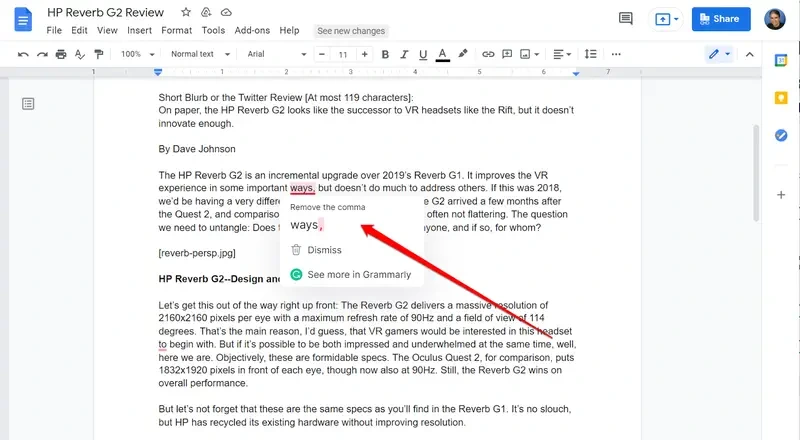The height and width of the screenshot is (440, 800).
Task: Open the Normal text style dropdown
Action: pos(201,54)
